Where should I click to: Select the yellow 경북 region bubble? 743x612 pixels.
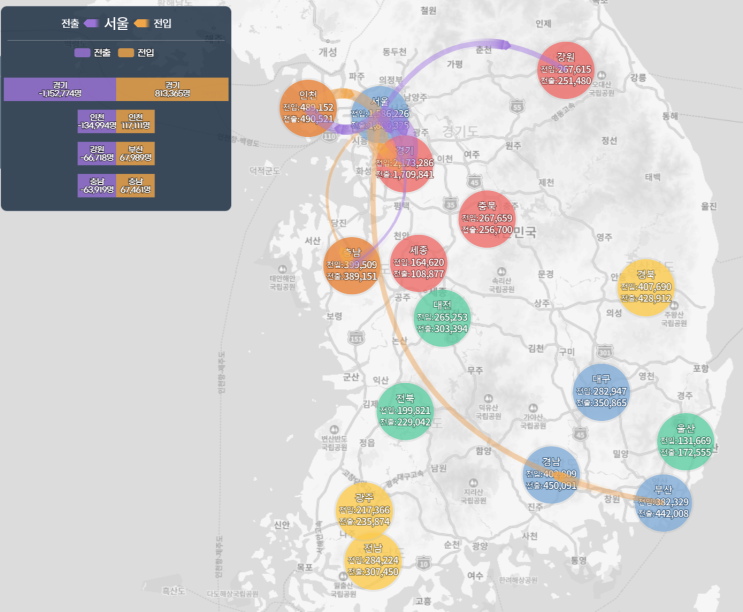(646, 288)
